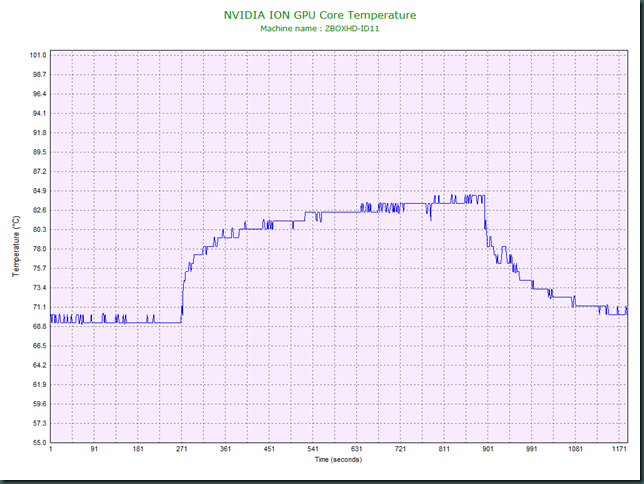The height and width of the screenshot is (484, 644).
Task: Click the time axis value 991
Action: tap(531, 449)
